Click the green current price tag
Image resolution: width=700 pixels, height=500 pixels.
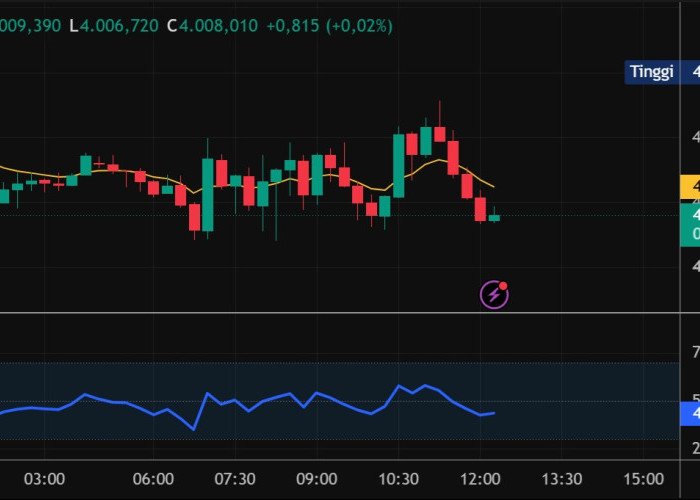(x=690, y=224)
